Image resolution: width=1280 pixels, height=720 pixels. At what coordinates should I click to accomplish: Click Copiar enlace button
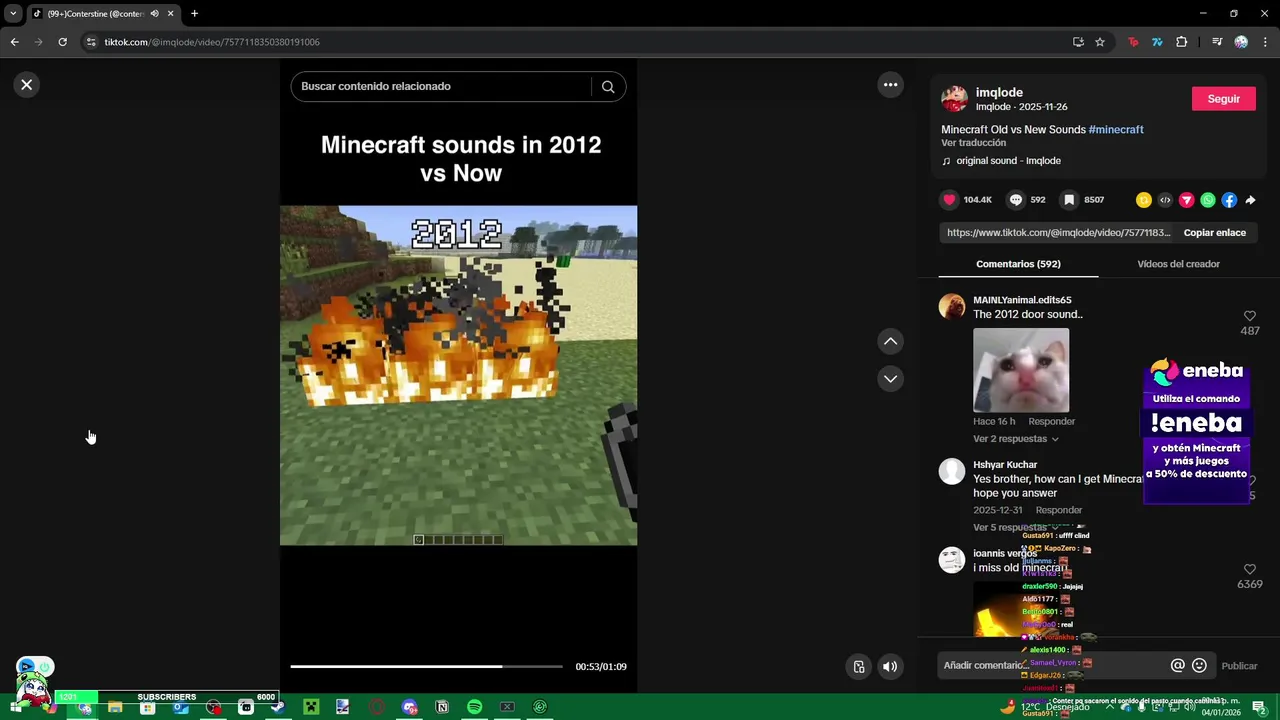pos(1214,233)
